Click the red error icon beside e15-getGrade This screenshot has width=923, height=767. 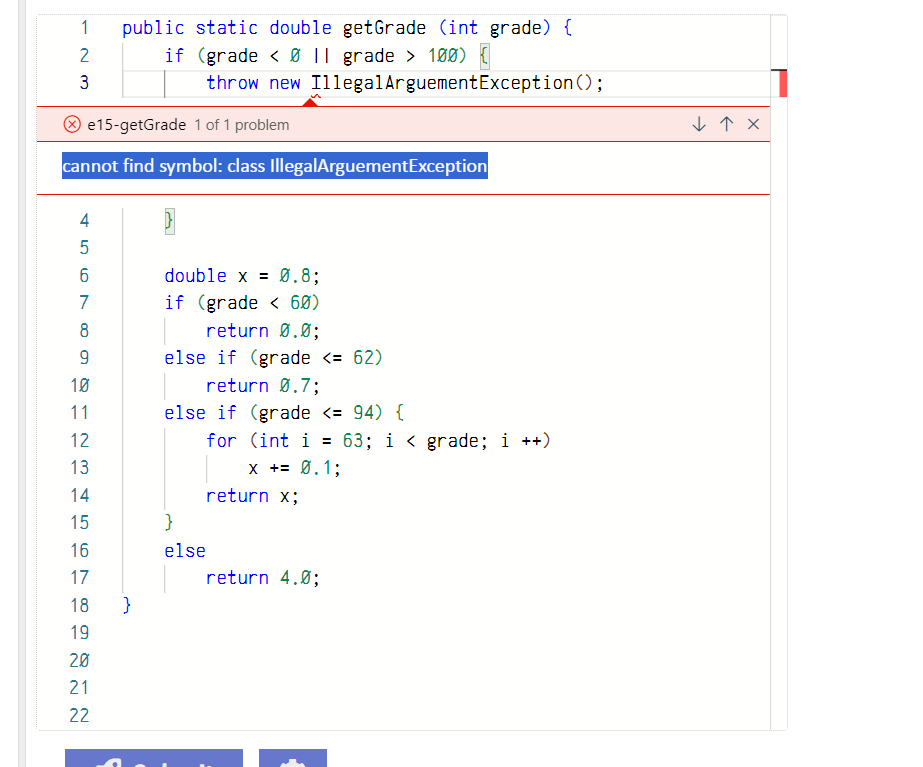point(72,124)
